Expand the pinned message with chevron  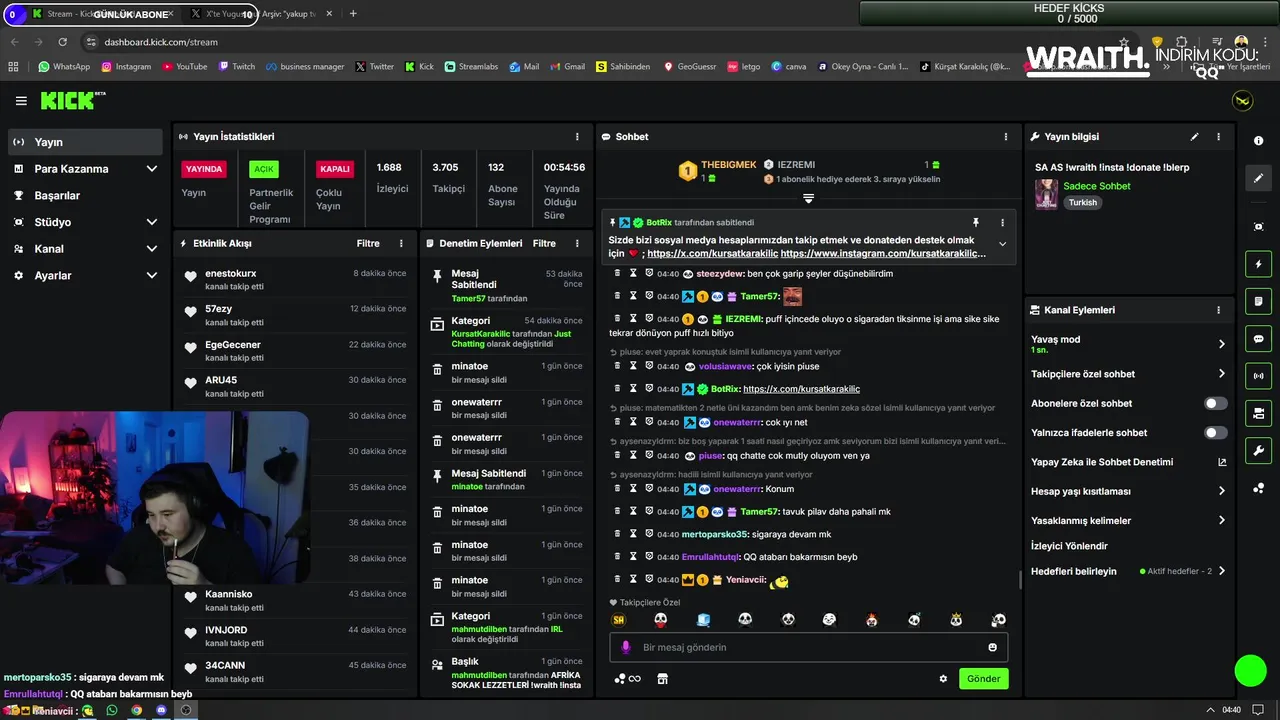click(1002, 244)
